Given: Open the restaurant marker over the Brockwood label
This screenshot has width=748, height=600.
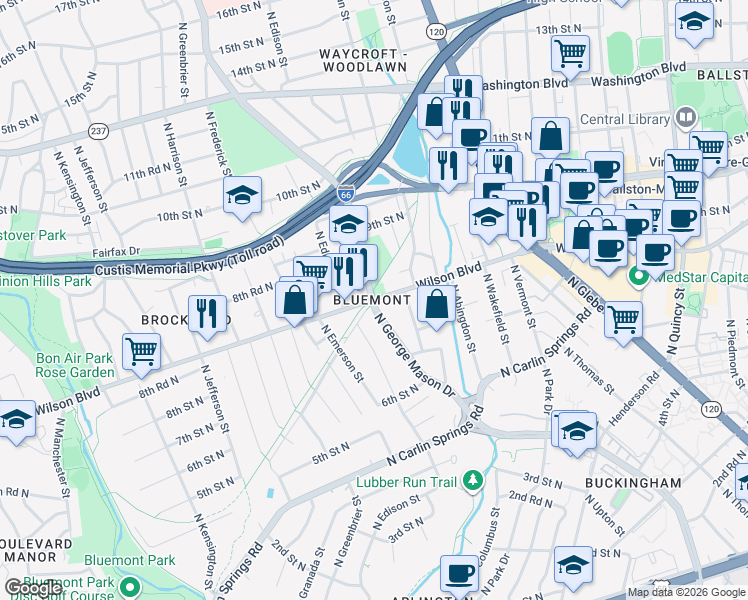Looking at the screenshot, I should (207, 314).
